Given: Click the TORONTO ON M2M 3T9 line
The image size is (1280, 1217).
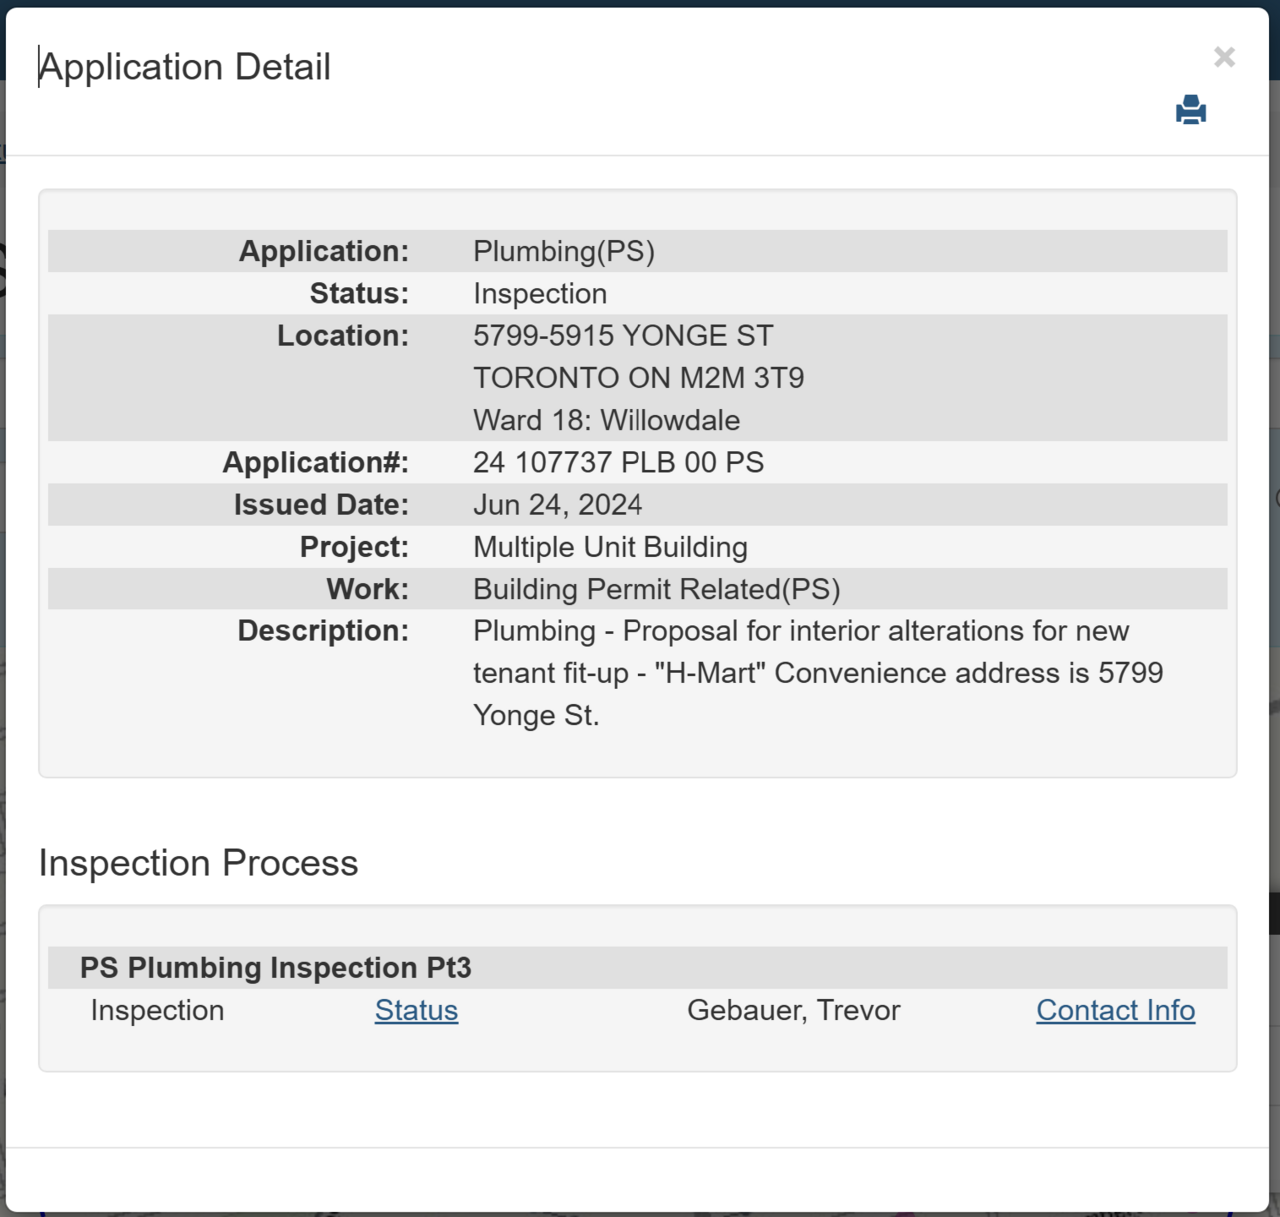Looking at the screenshot, I should pos(638,378).
